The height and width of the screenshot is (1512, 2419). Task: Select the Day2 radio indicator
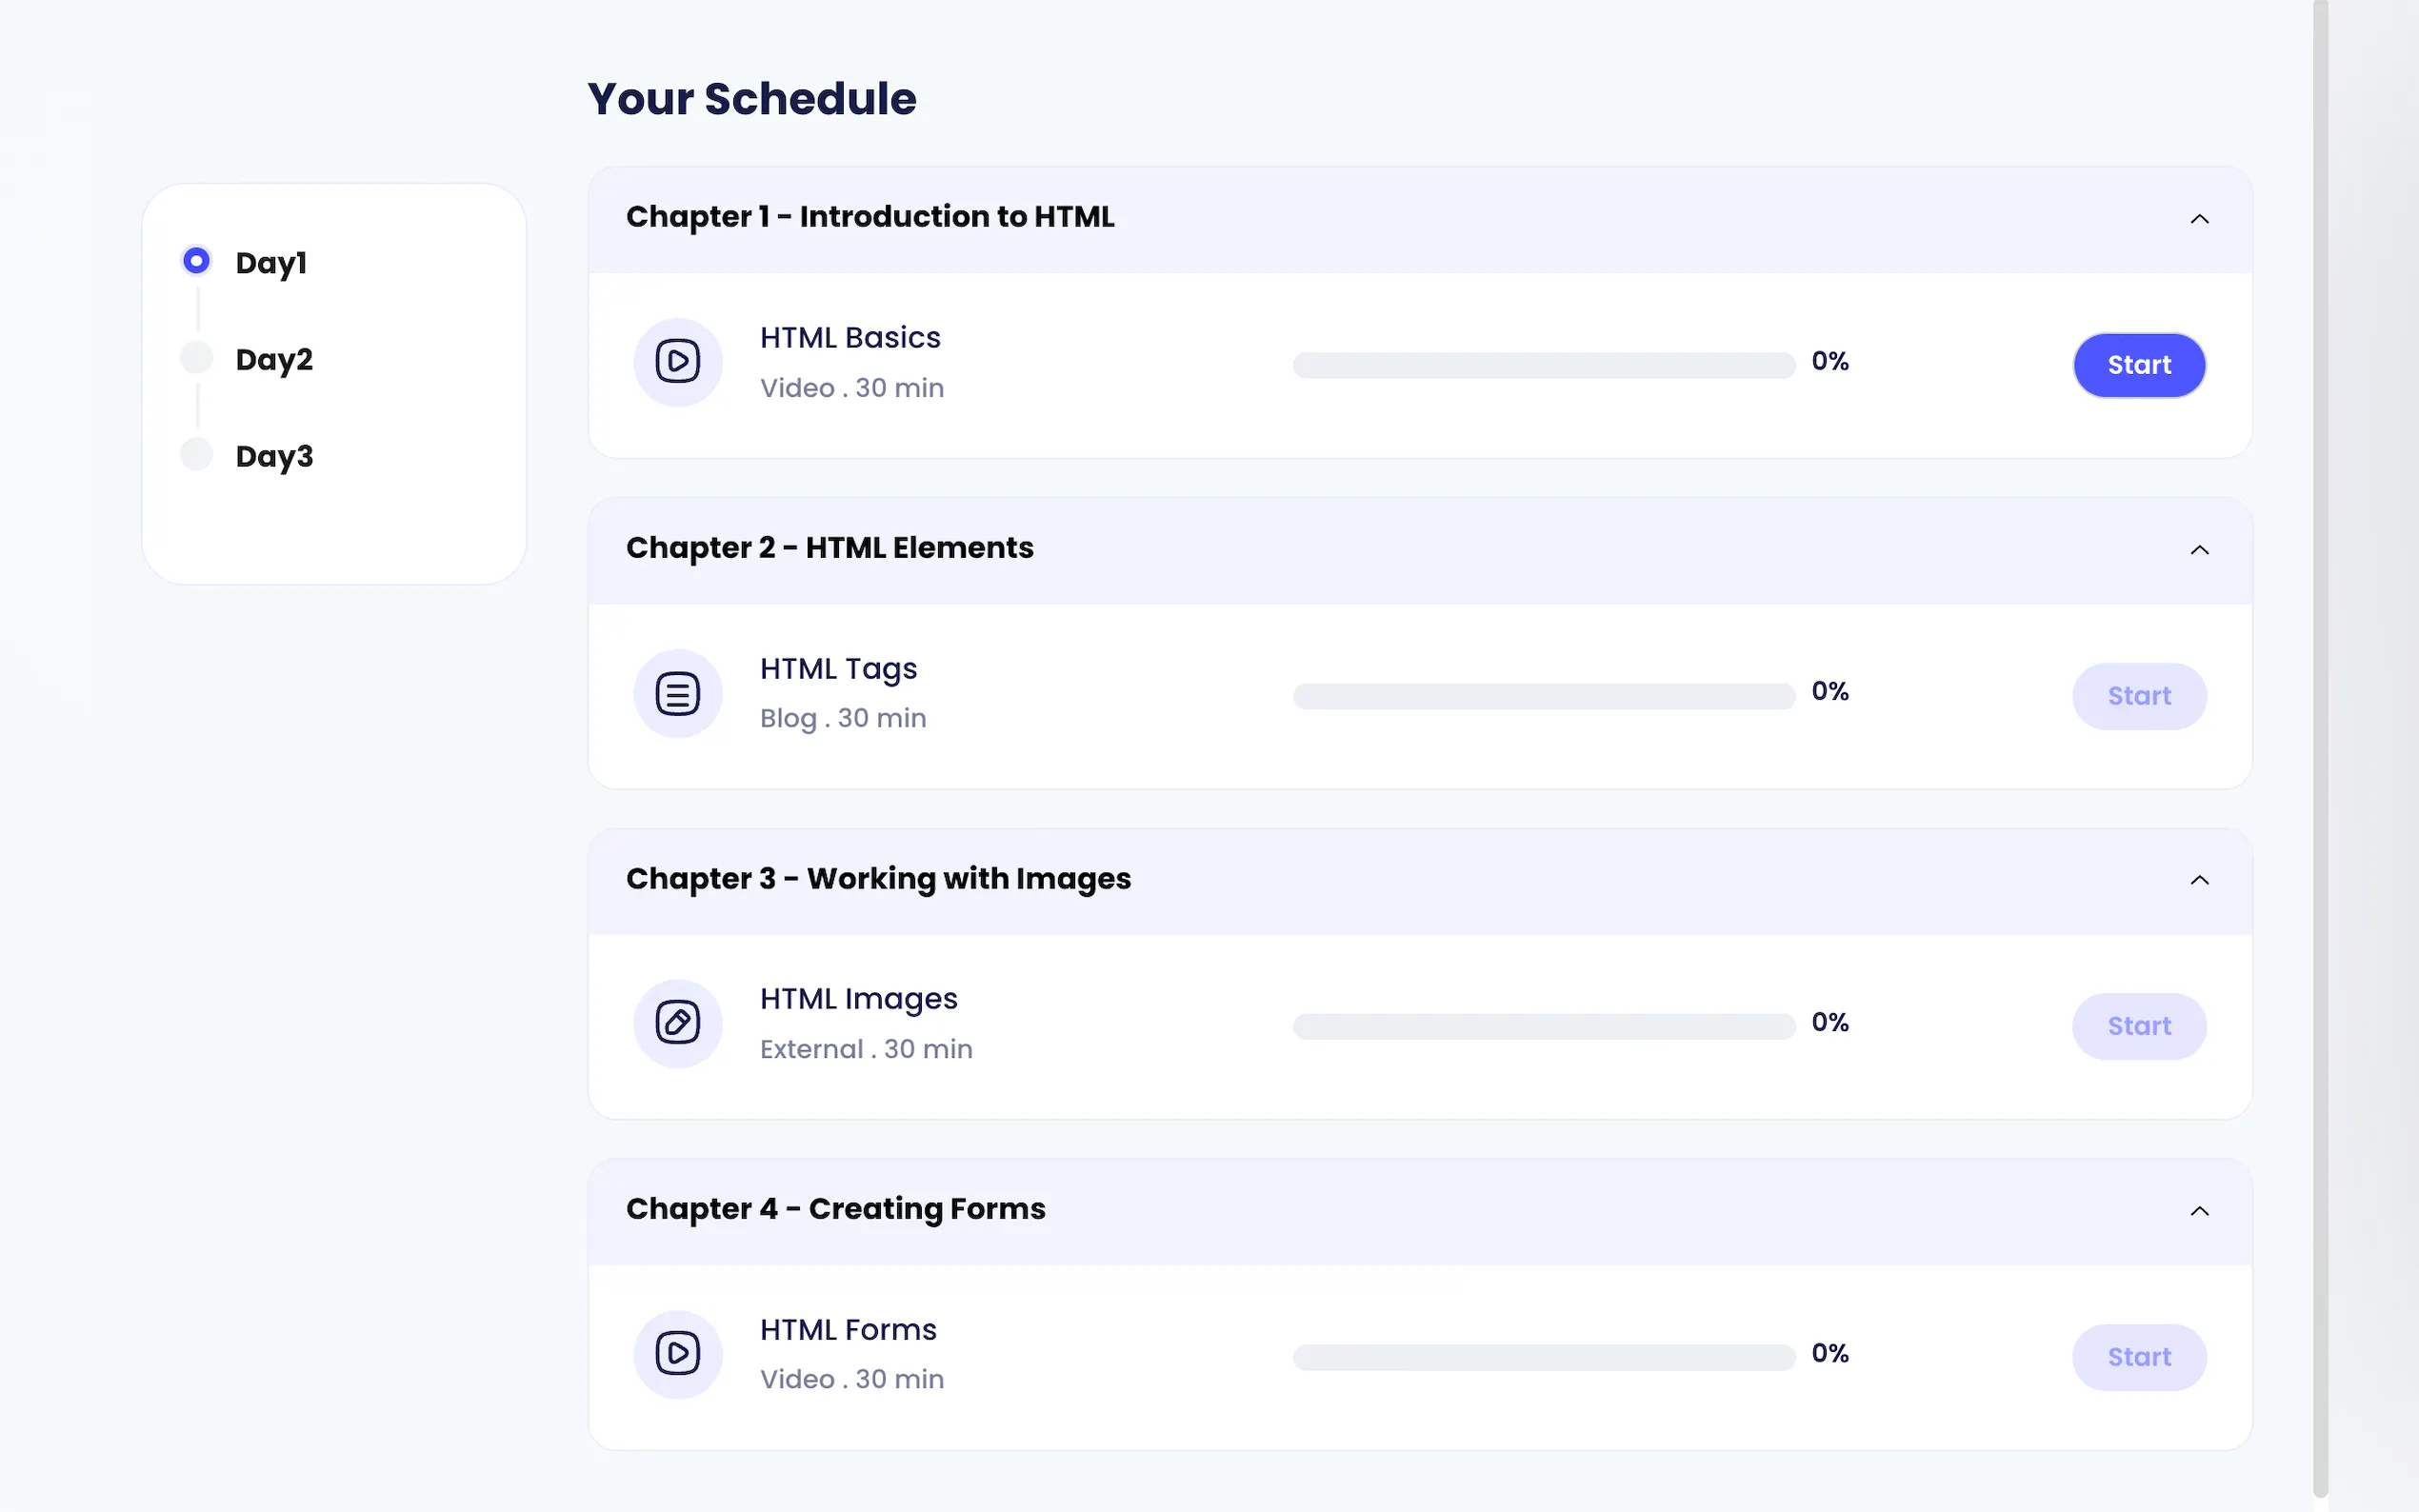(197, 358)
